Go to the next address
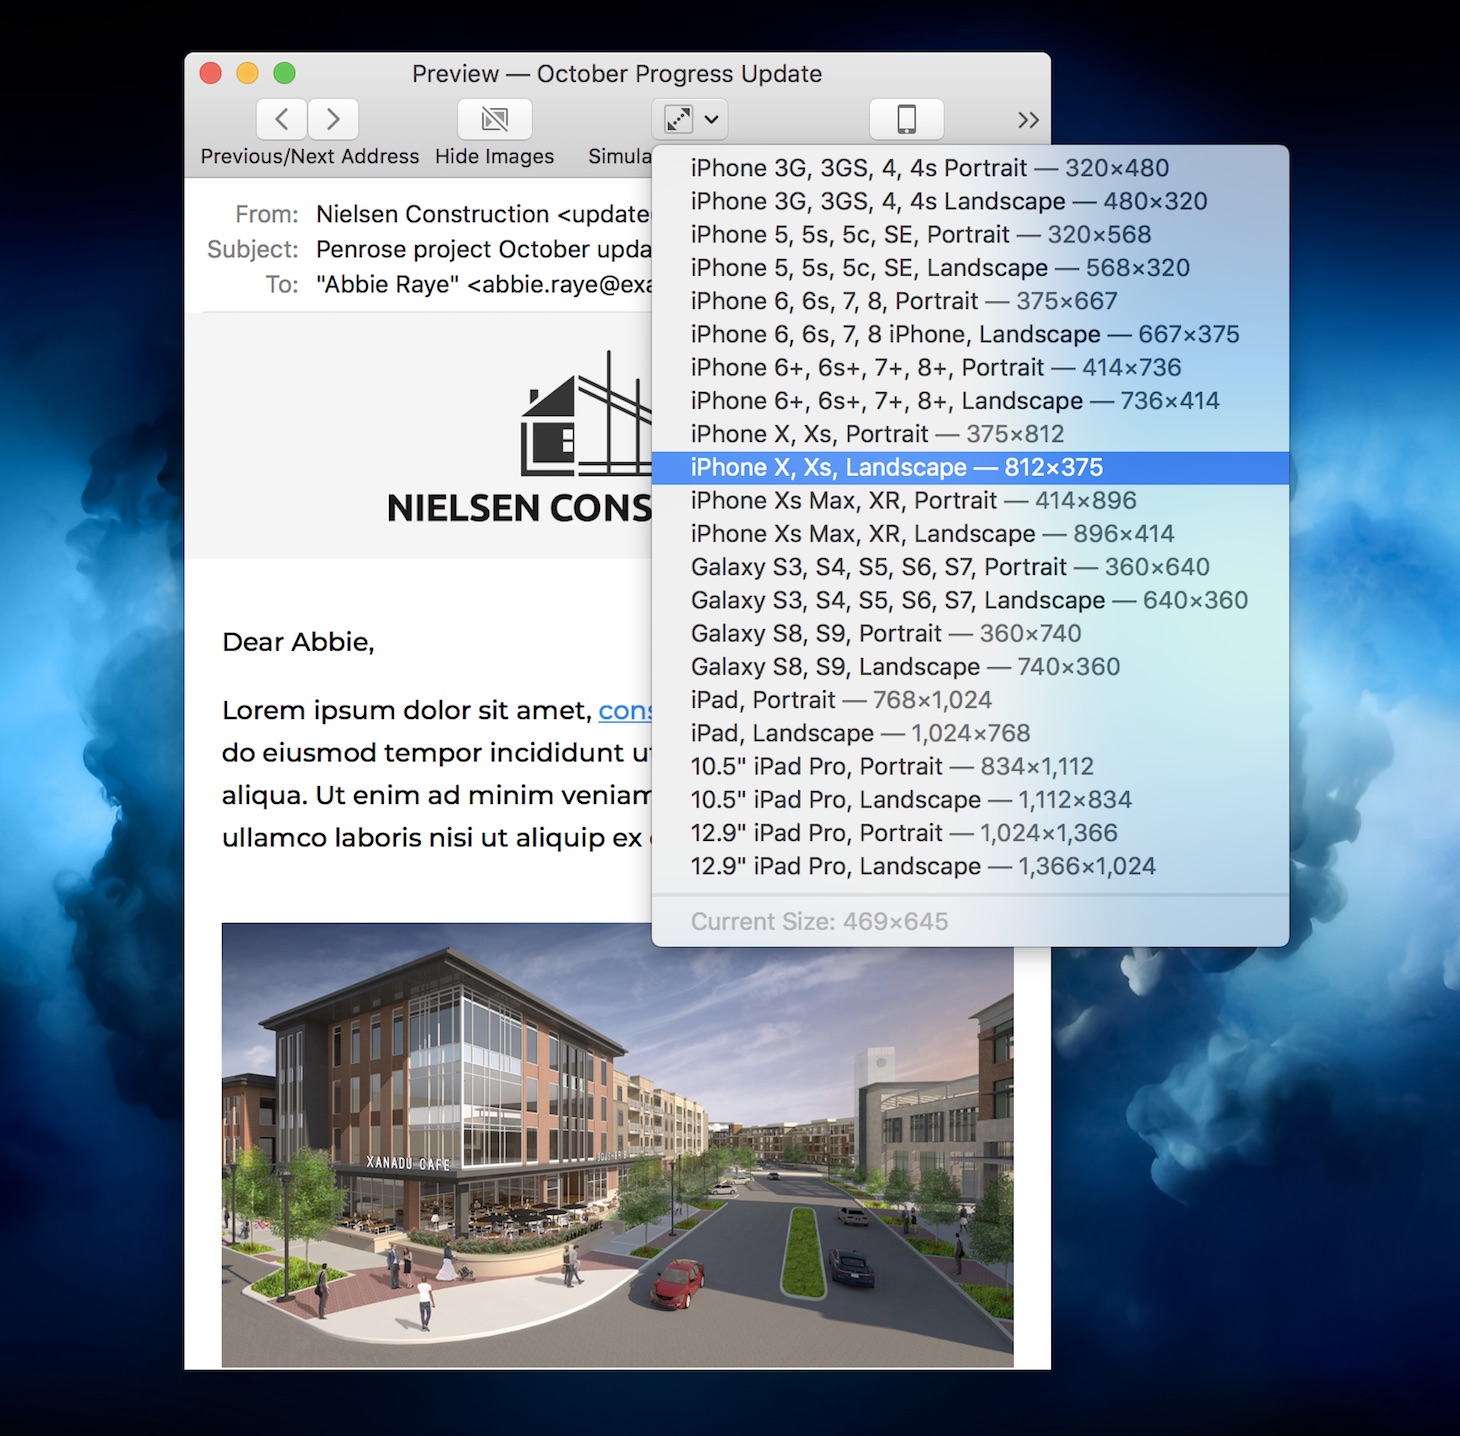Screen dimensions: 1460x1436 point(333,119)
